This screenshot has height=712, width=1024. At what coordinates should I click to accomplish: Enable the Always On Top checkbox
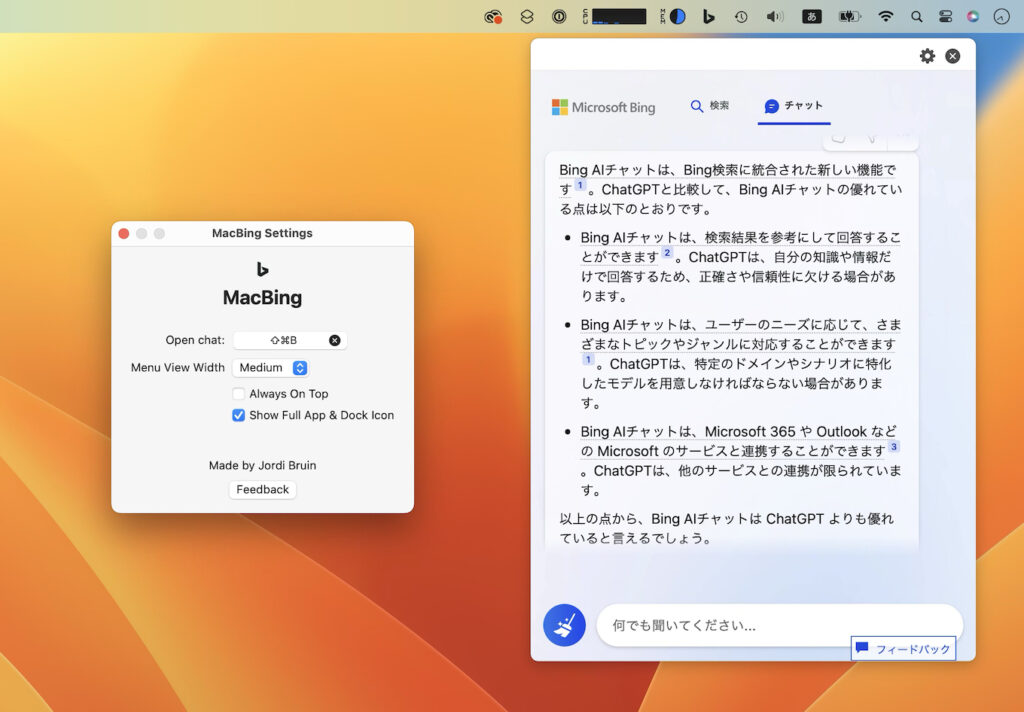click(239, 394)
